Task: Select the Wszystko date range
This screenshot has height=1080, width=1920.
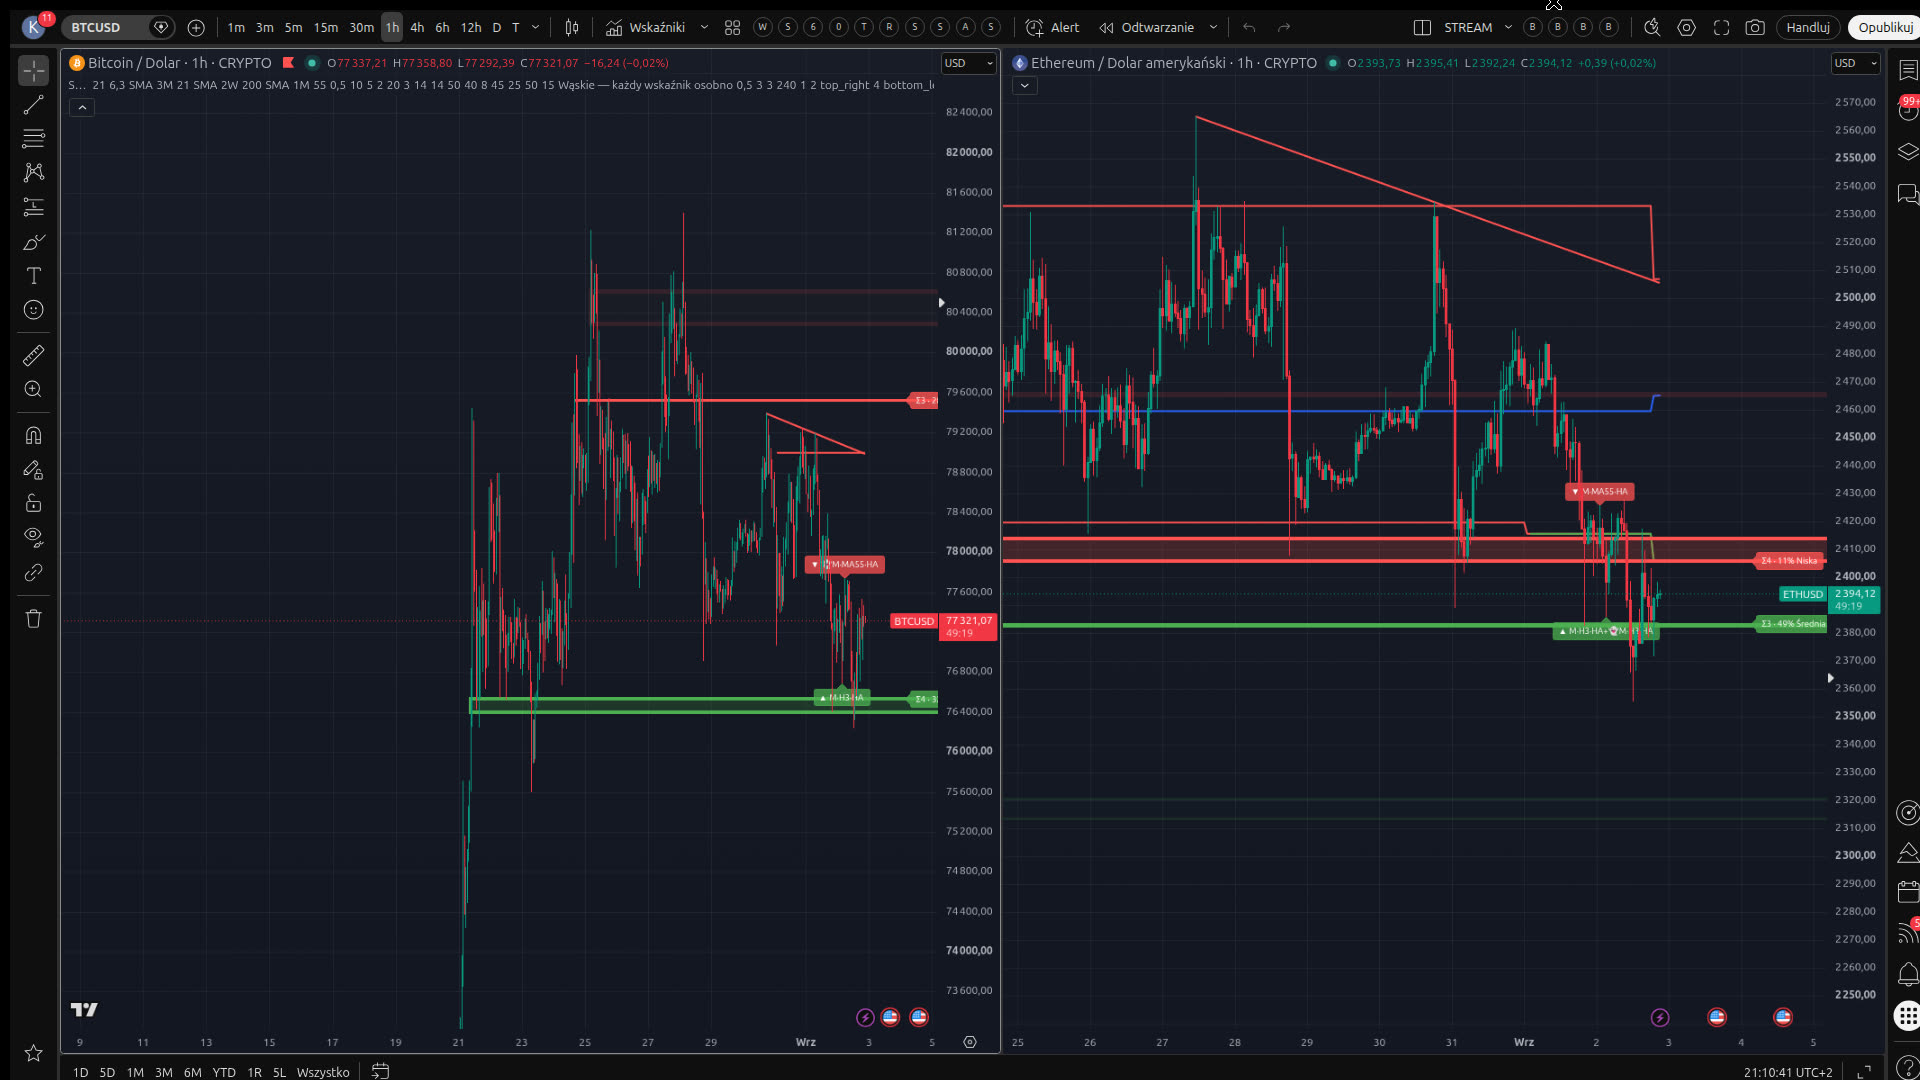Action: click(x=323, y=1072)
